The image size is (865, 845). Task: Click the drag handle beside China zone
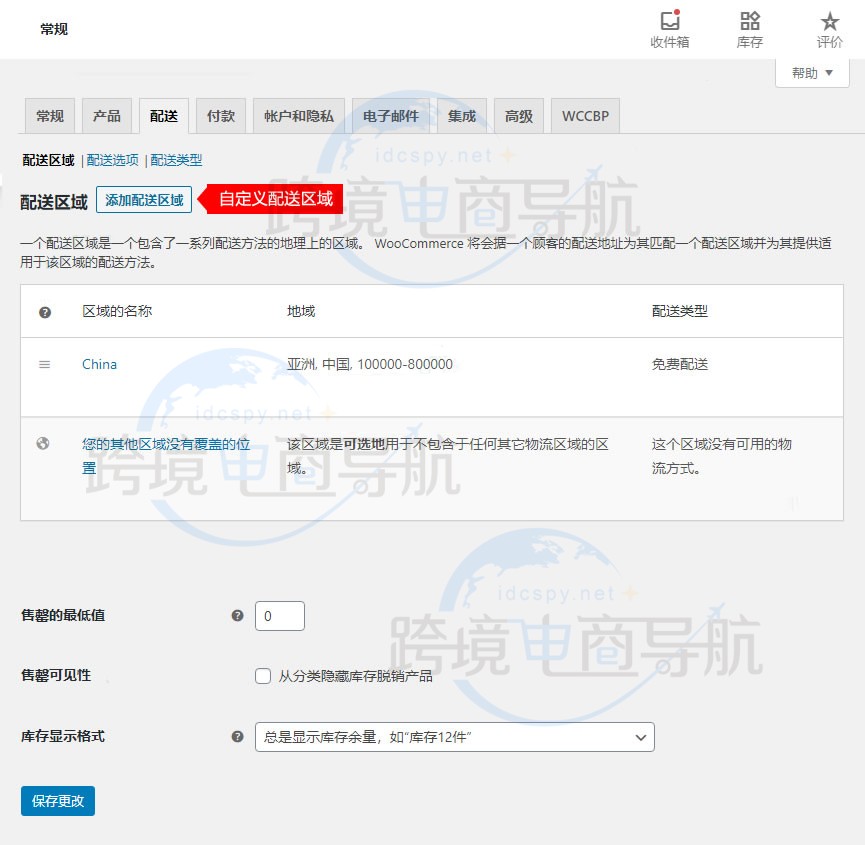44,365
